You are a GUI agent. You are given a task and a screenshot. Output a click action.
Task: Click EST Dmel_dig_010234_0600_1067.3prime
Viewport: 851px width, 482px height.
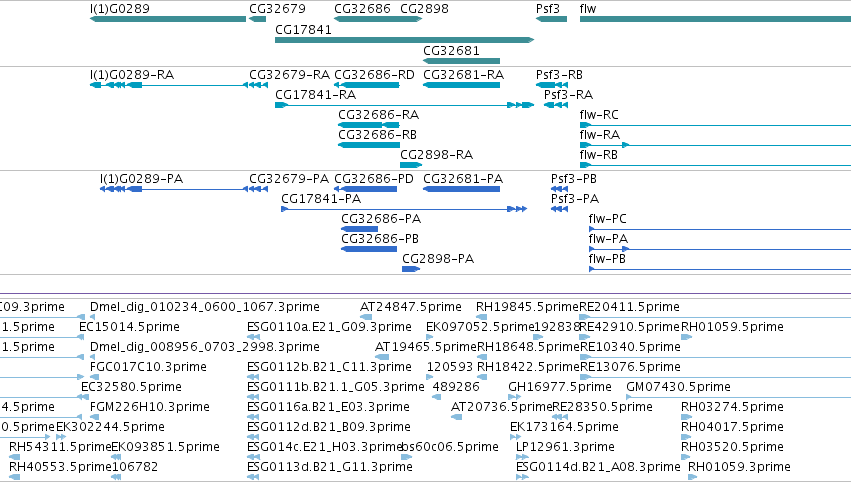point(205,307)
